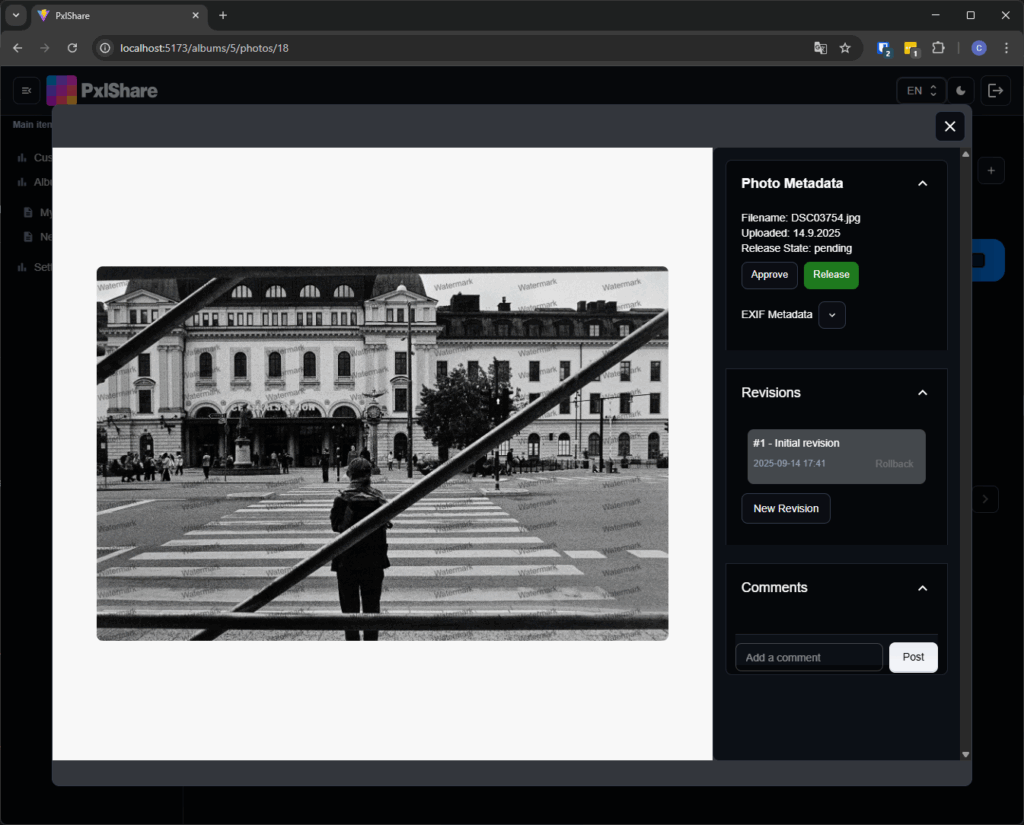Collapse the sidebar menu icon
This screenshot has width=1024, height=825.
pyautogui.click(x=27, y=91)
